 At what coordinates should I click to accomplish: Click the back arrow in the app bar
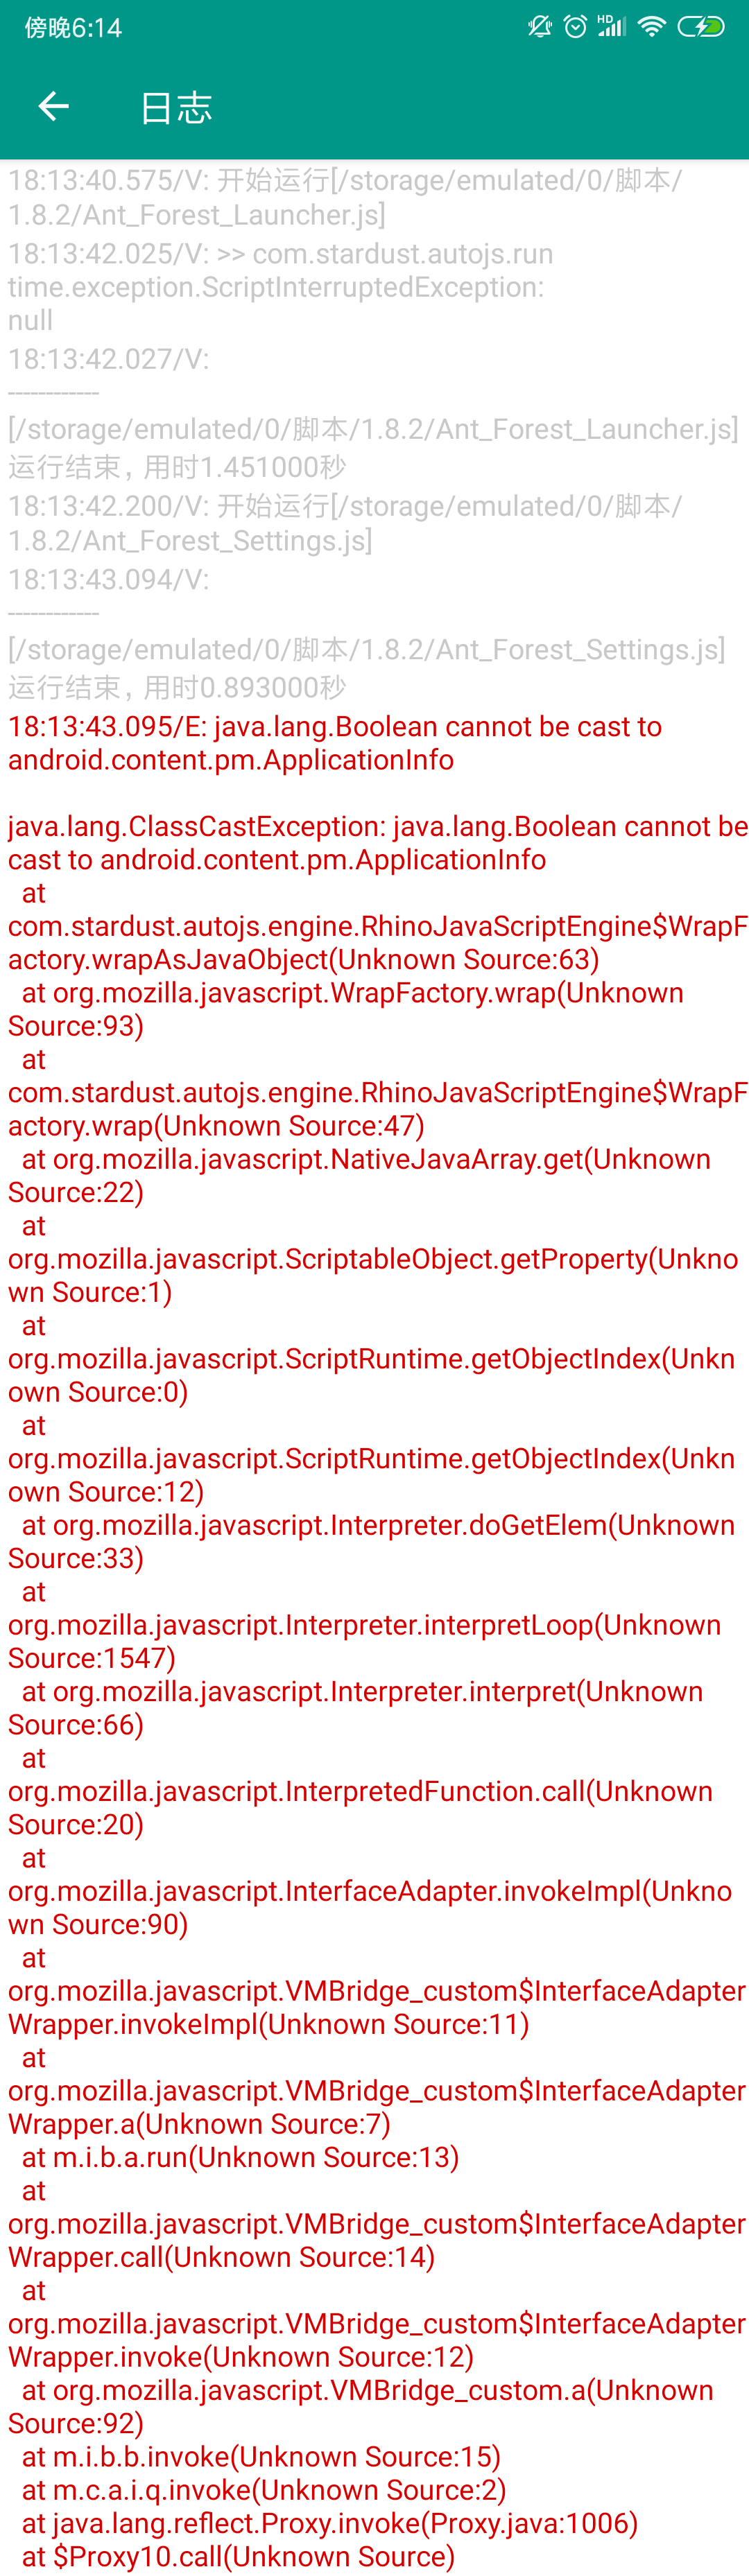pos(53,106)
